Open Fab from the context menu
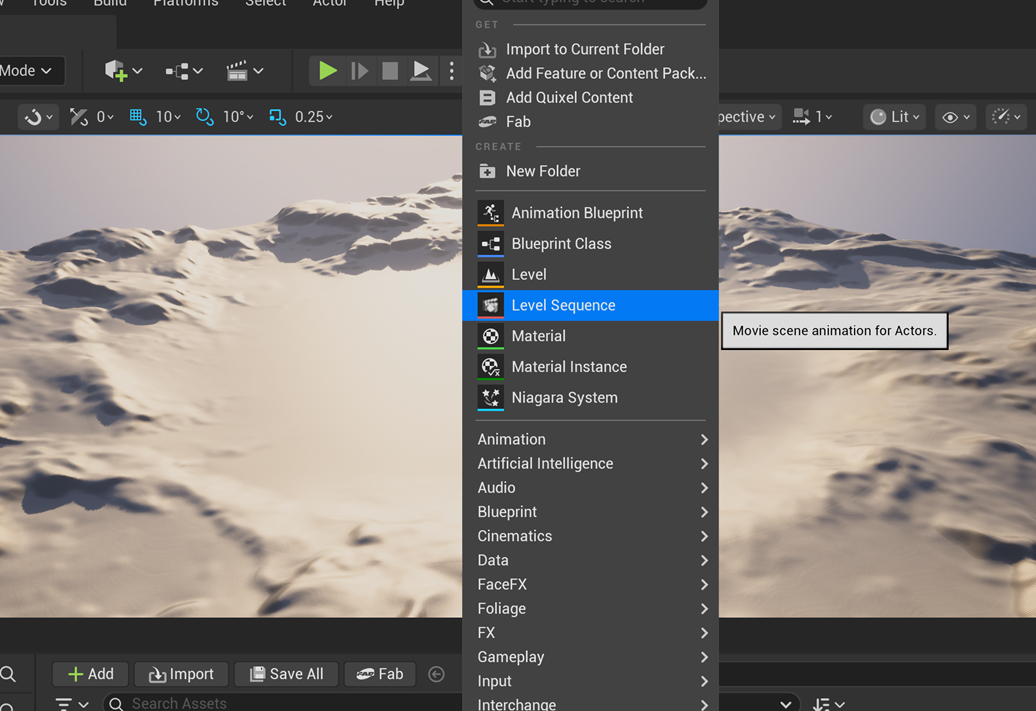Viewport: 1036px width, 711px height. click(591, 122)
